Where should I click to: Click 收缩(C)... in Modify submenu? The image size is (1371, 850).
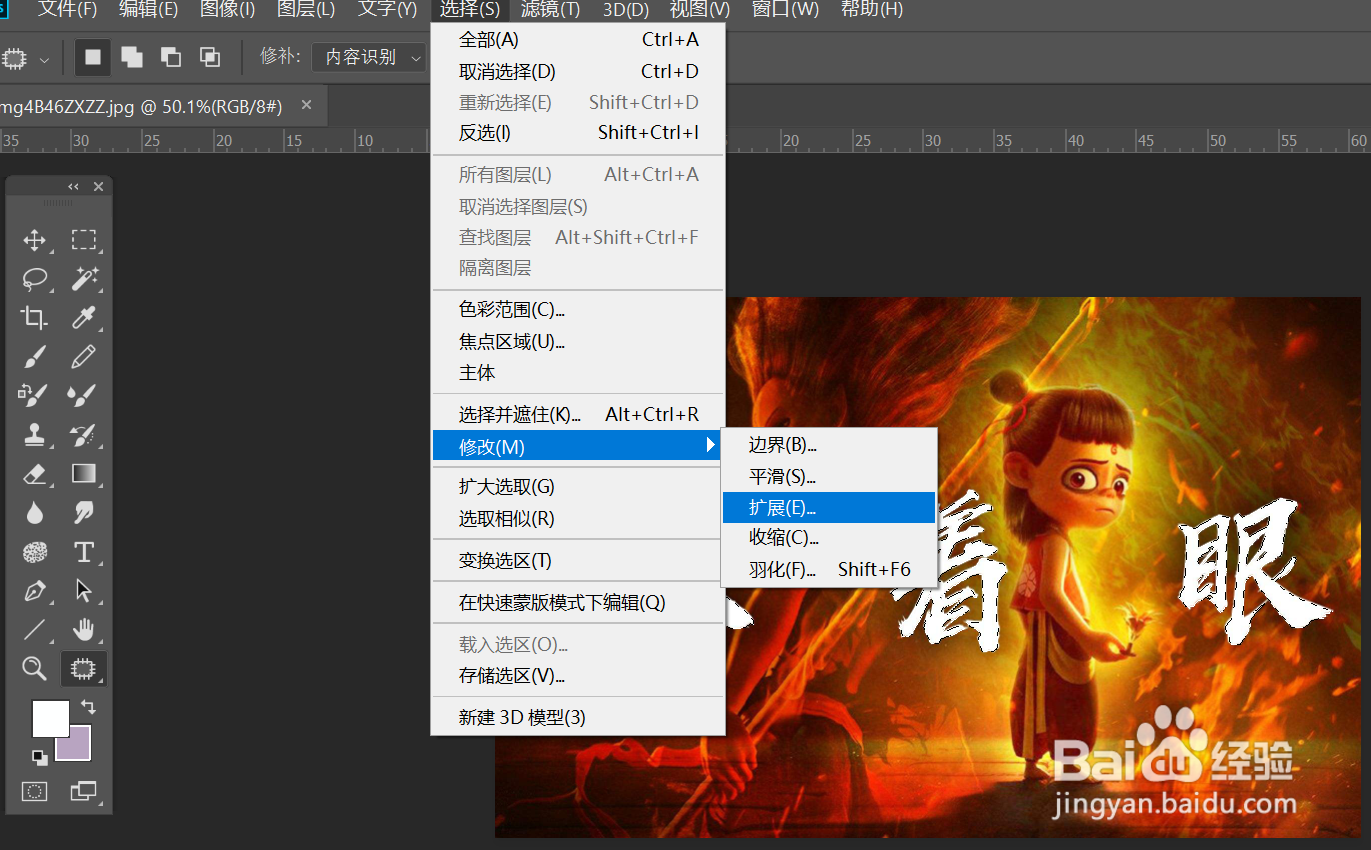click(x=829, y=538)
